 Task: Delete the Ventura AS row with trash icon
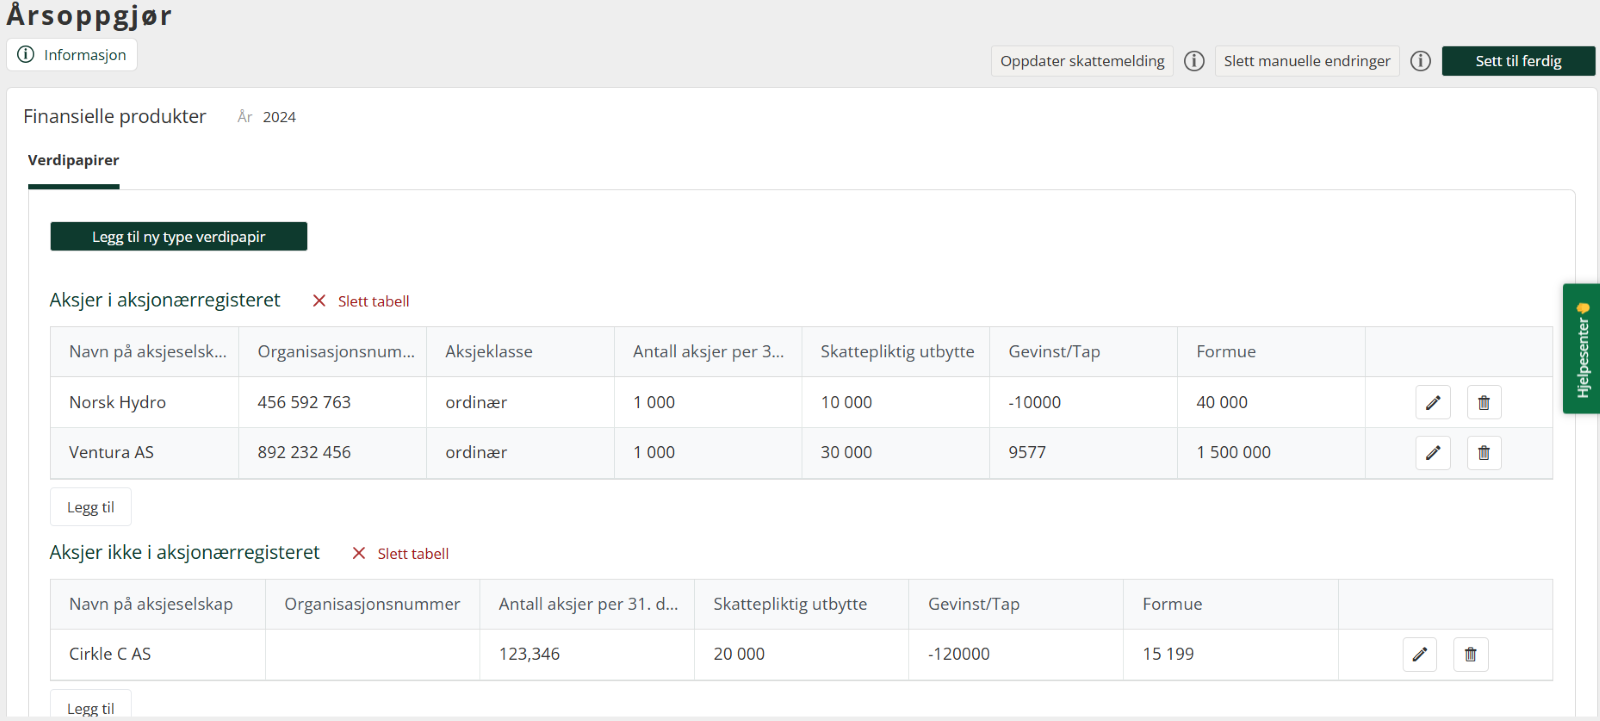1484,453
